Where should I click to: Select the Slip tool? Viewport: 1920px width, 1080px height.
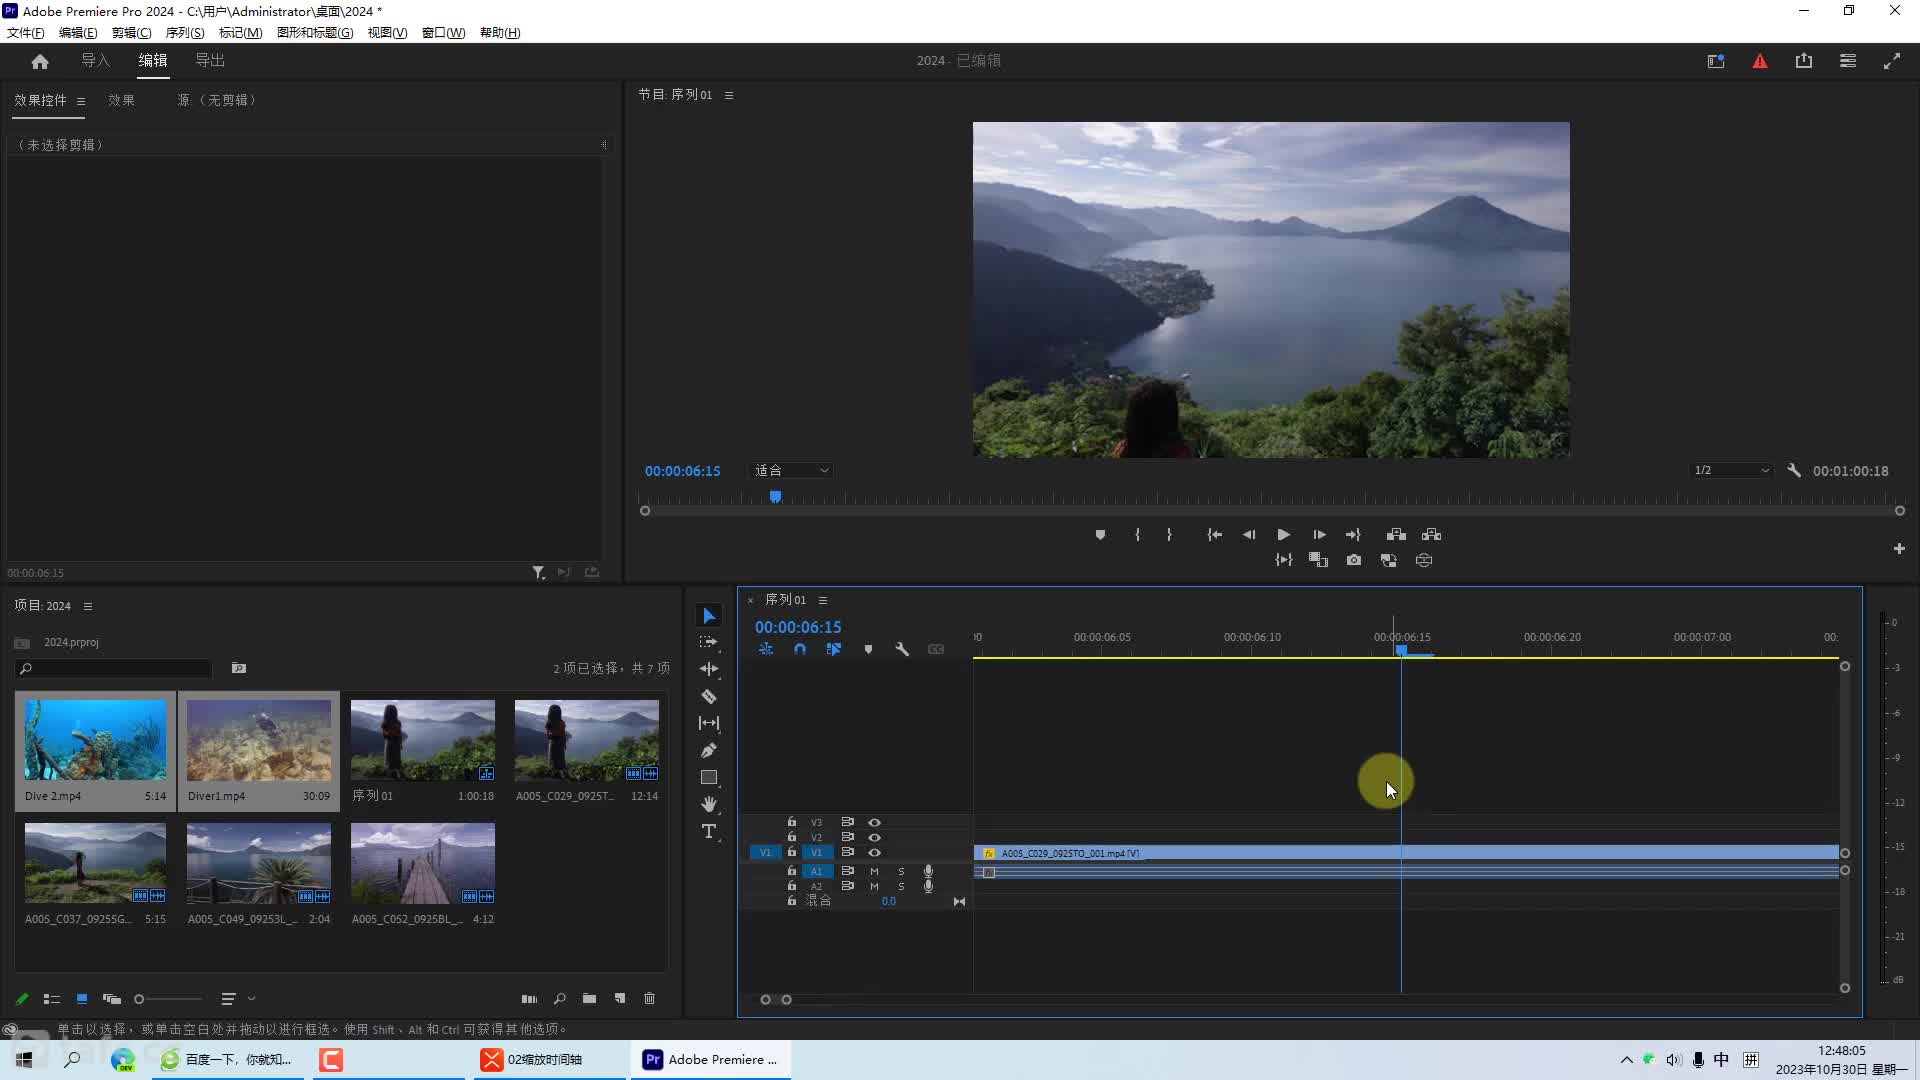(709, 723)
